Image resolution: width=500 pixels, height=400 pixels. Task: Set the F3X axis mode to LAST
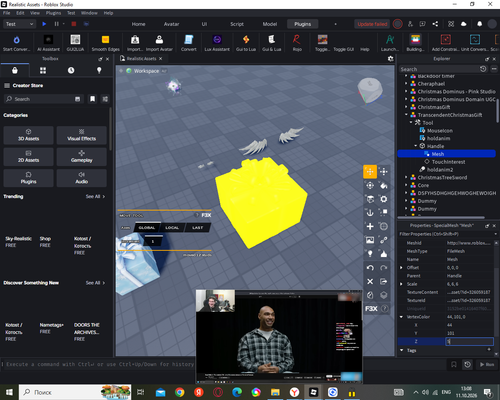coord(197,228)
